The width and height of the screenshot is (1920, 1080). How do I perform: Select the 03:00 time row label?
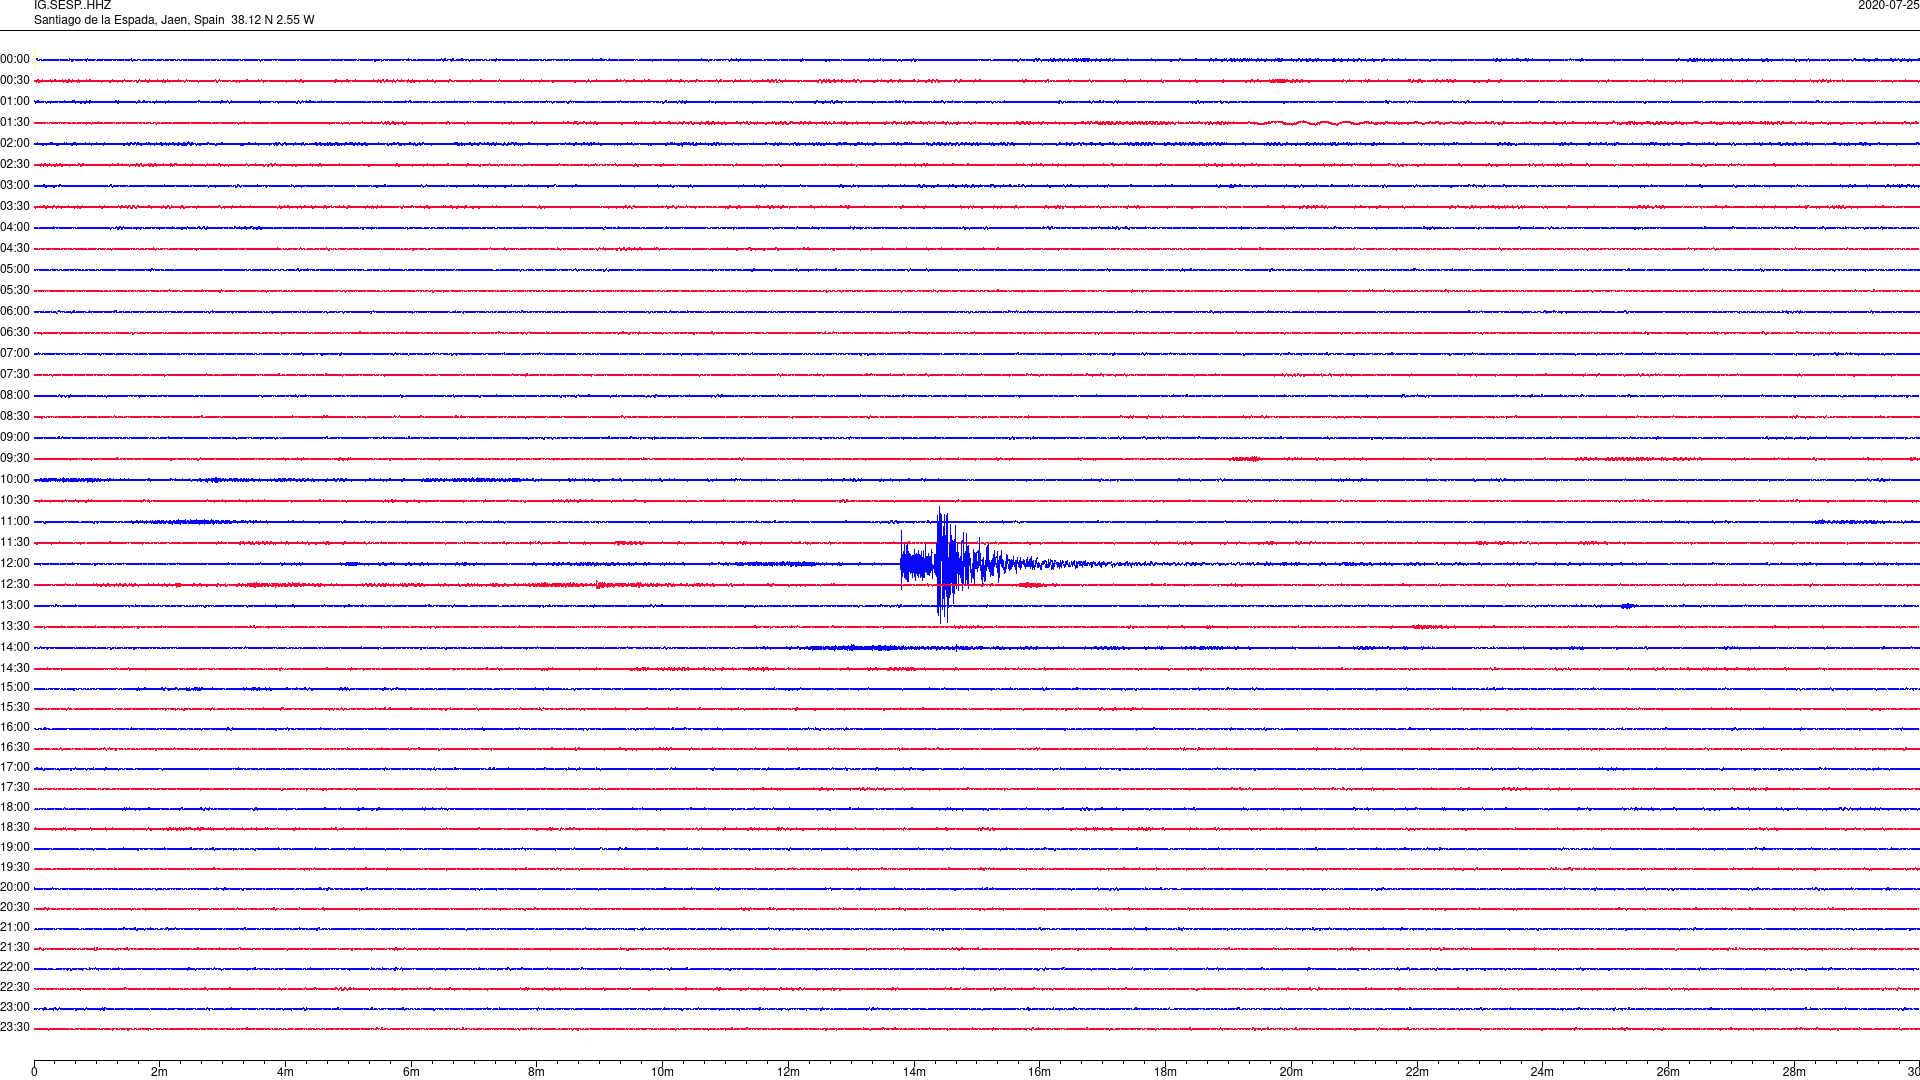click(15, 186)
